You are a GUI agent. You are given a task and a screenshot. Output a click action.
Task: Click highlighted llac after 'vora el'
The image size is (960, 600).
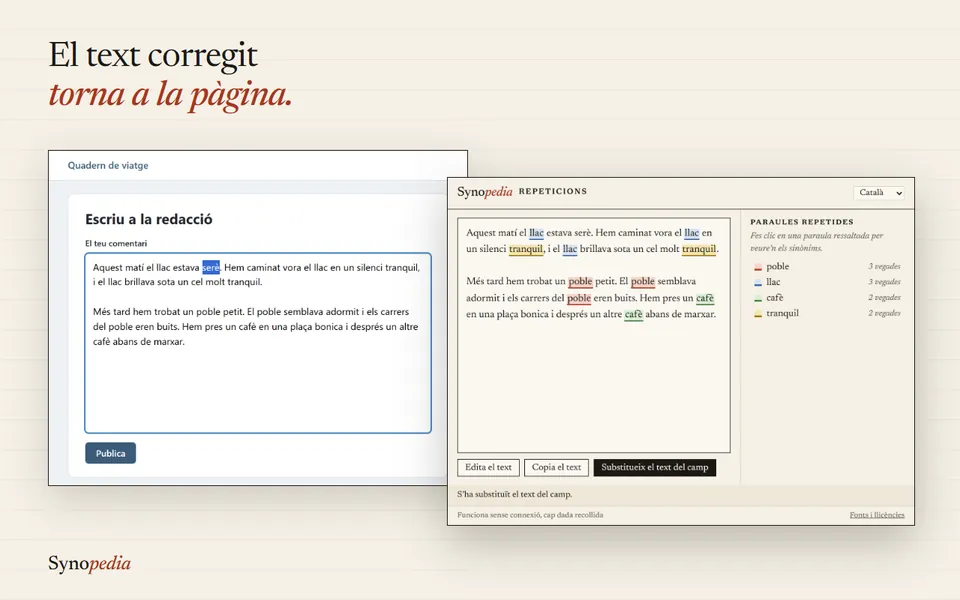(x=691, y=233)
